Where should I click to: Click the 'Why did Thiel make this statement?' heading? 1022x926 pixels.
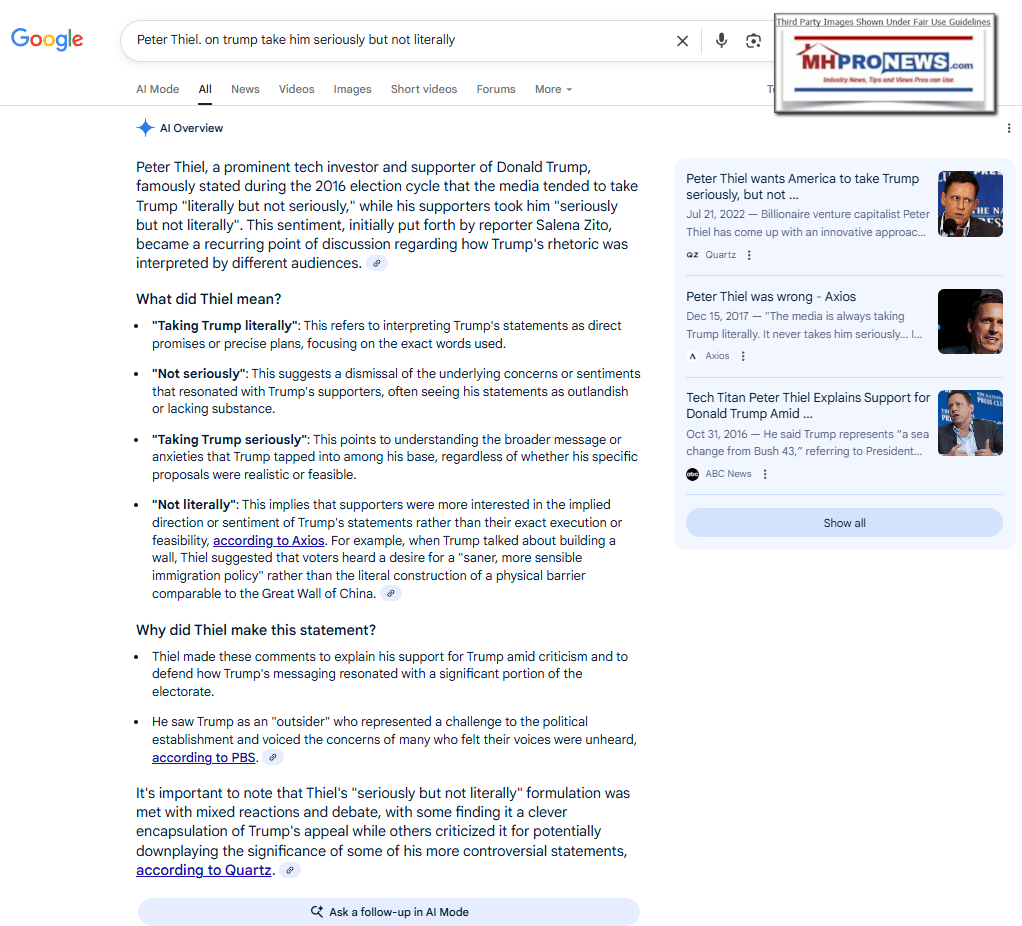[x=256, y=630]
